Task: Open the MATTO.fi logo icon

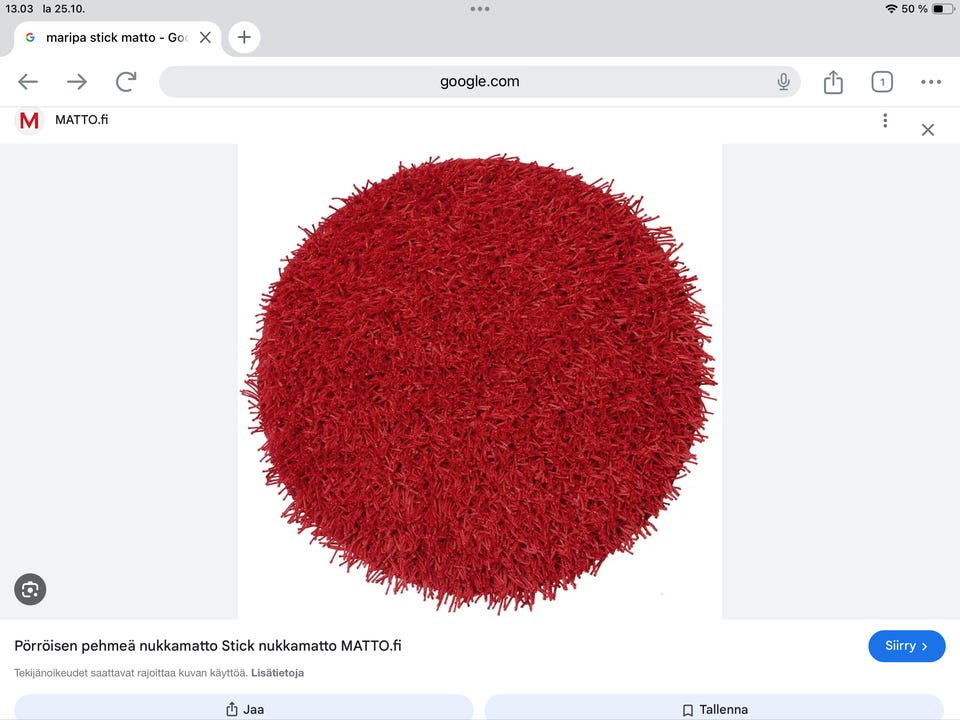Action: [29, 120]
